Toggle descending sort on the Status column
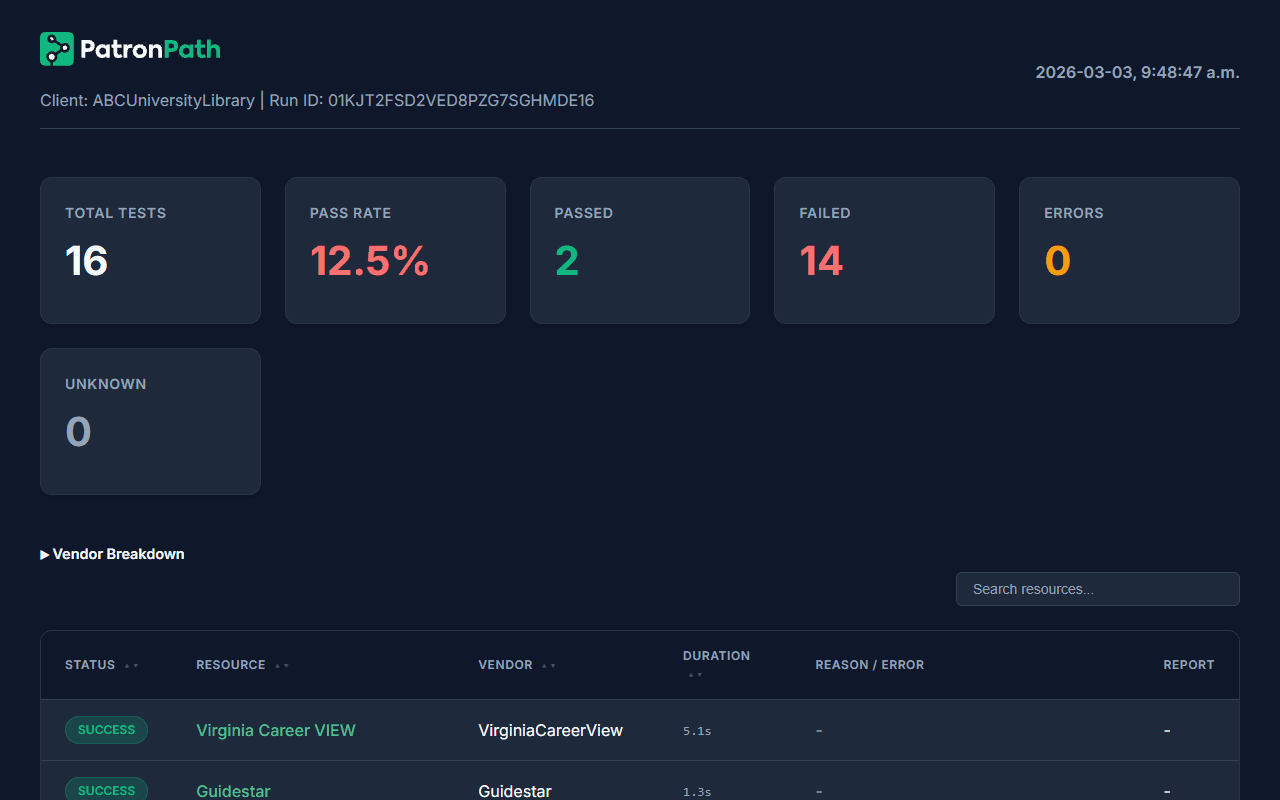 tap(135, 665)
